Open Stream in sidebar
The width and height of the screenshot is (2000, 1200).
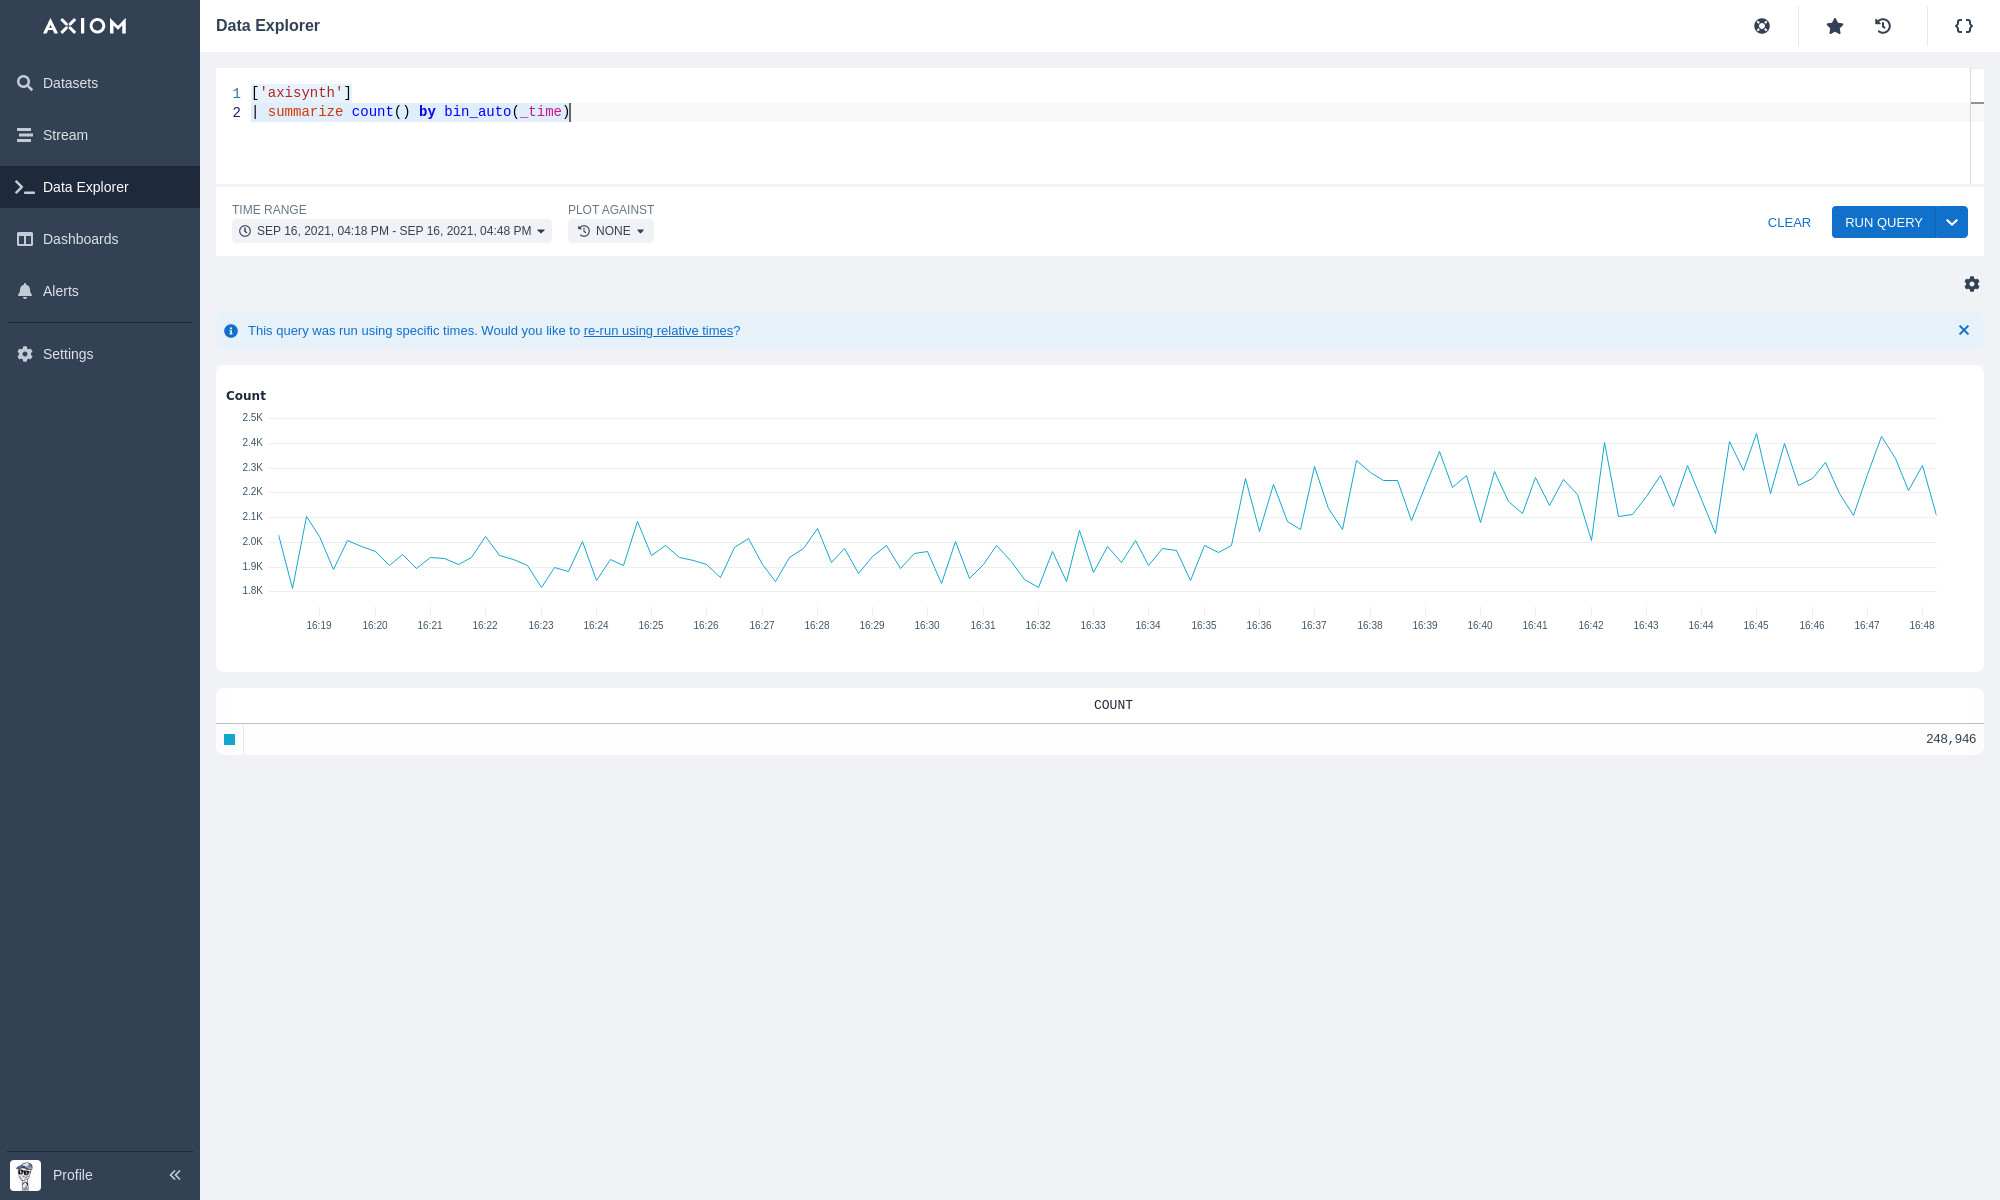(x=65, y=135)
